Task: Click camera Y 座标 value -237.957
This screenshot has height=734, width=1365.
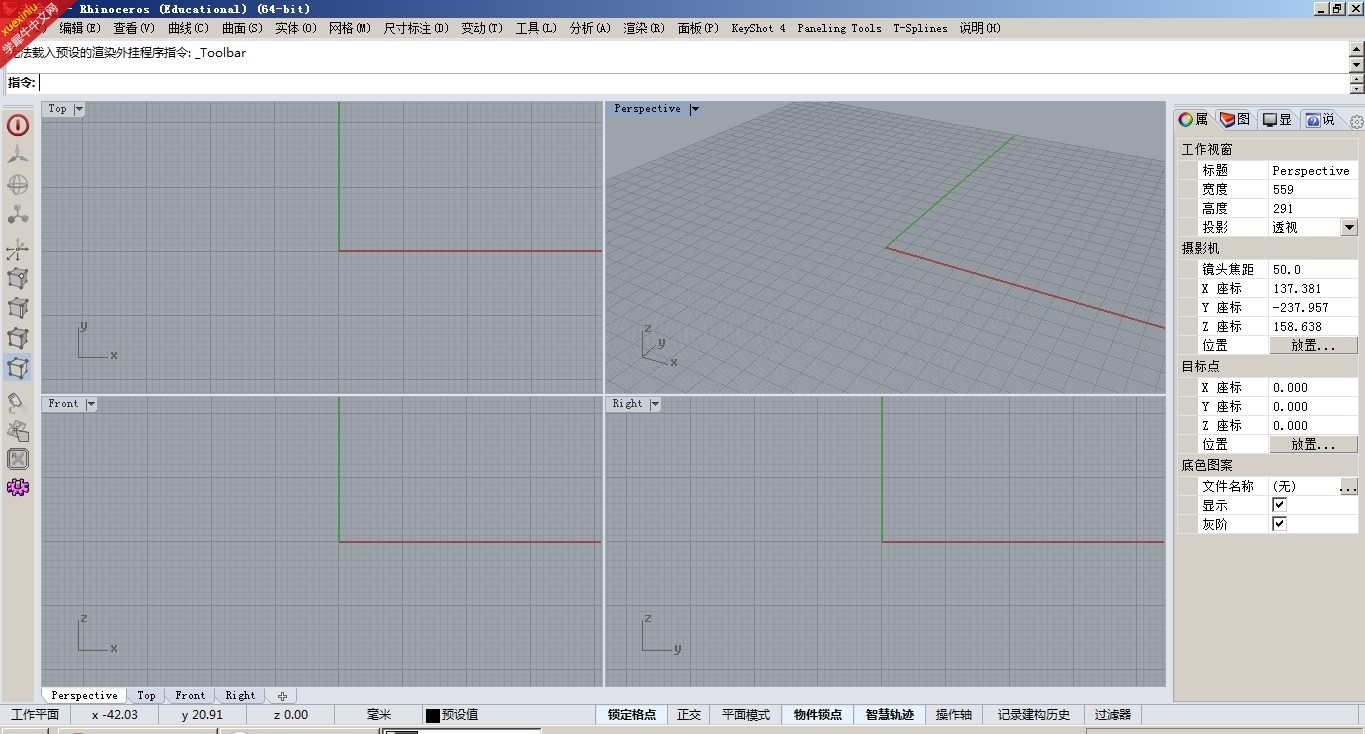Action: pos(1313,307)
